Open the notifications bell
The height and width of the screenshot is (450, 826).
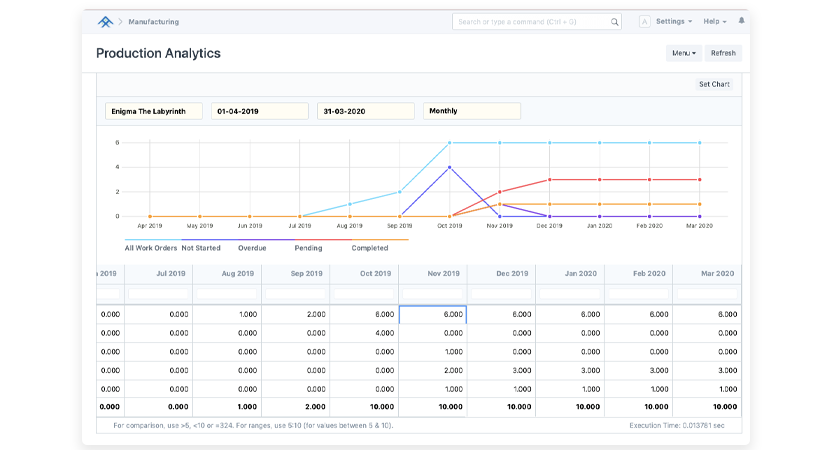point(741,21)
